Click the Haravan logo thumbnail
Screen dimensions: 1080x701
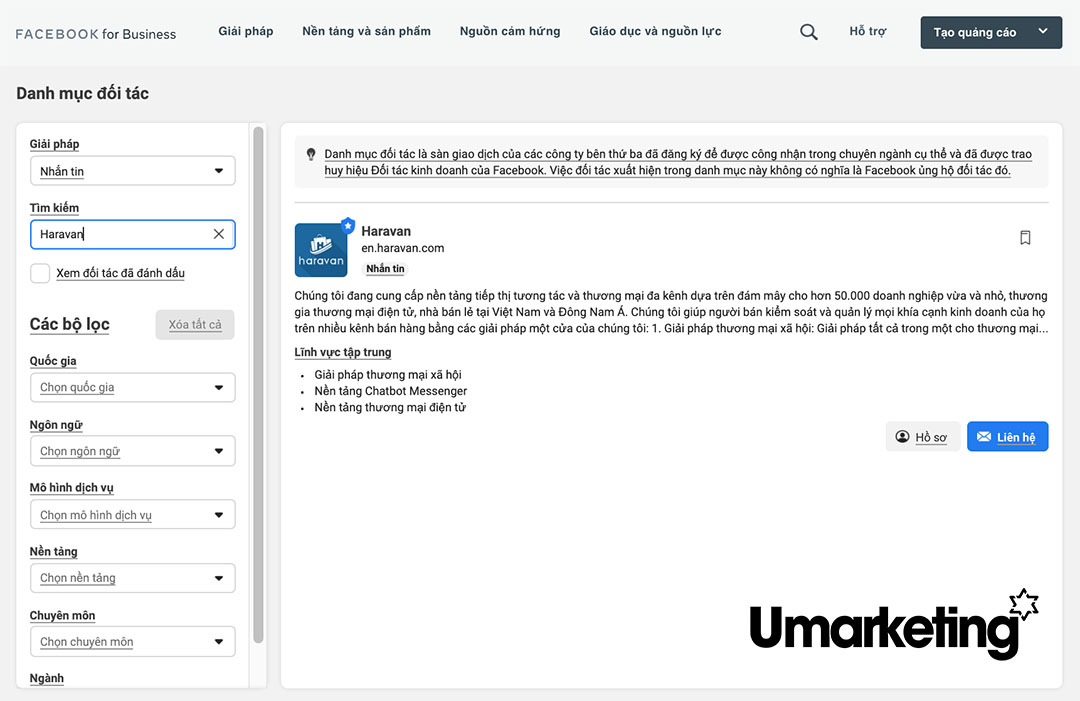321,250
